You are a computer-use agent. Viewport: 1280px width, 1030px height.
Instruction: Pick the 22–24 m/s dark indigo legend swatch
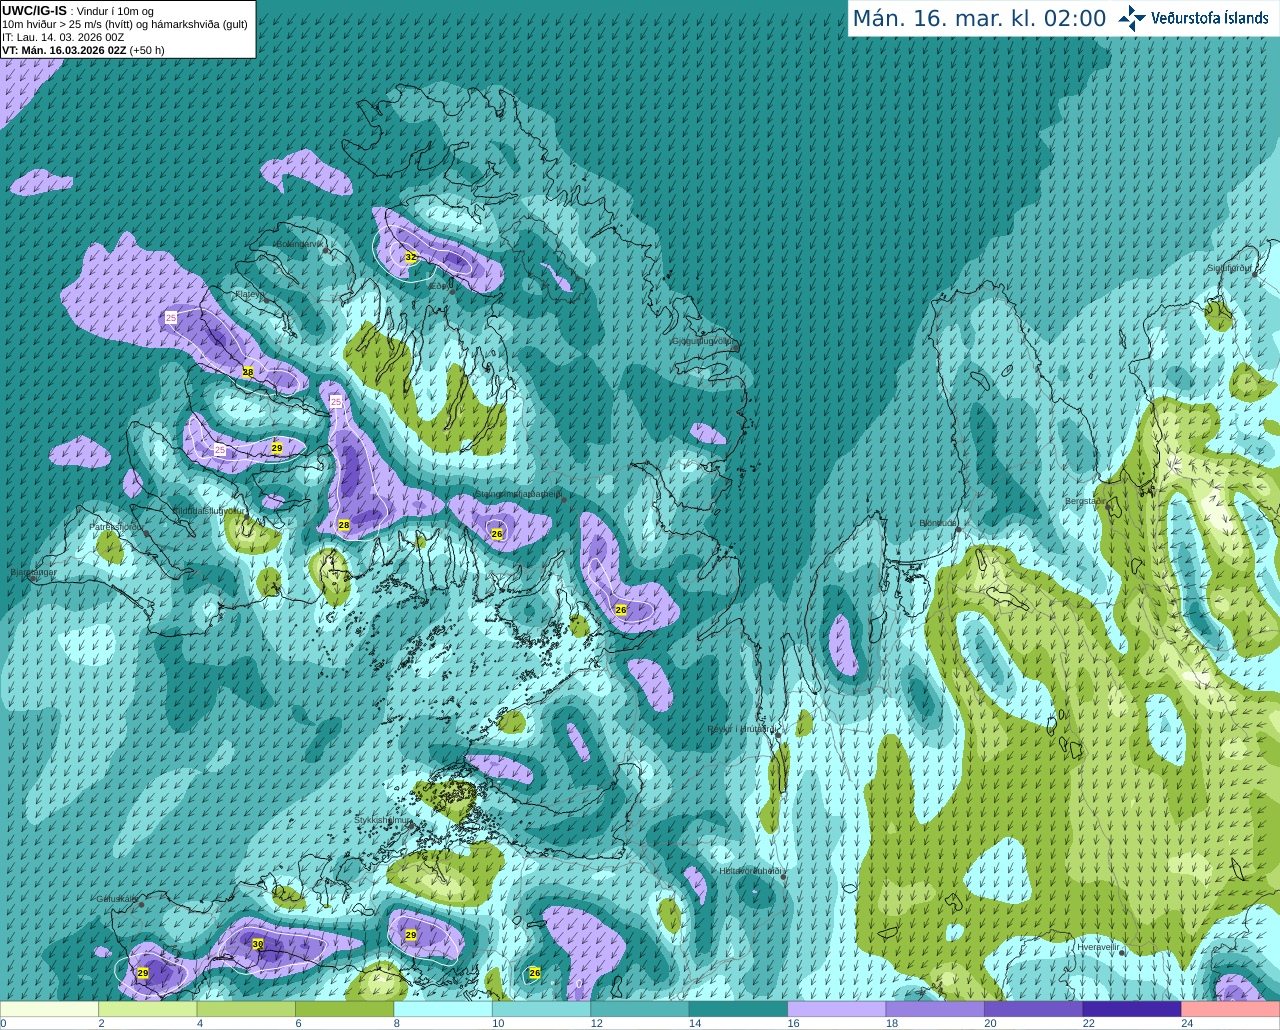click(1132, 1009)
